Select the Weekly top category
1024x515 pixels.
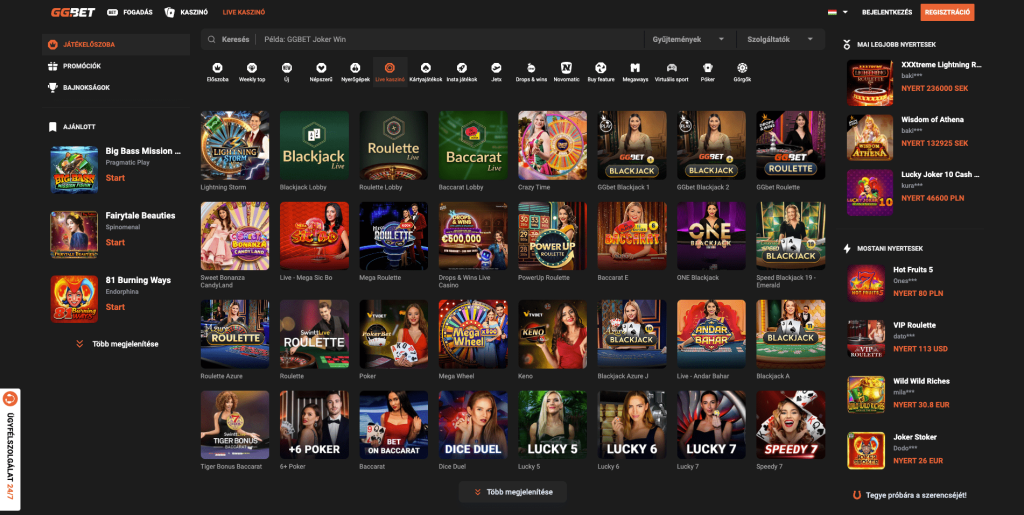[251, 72]
